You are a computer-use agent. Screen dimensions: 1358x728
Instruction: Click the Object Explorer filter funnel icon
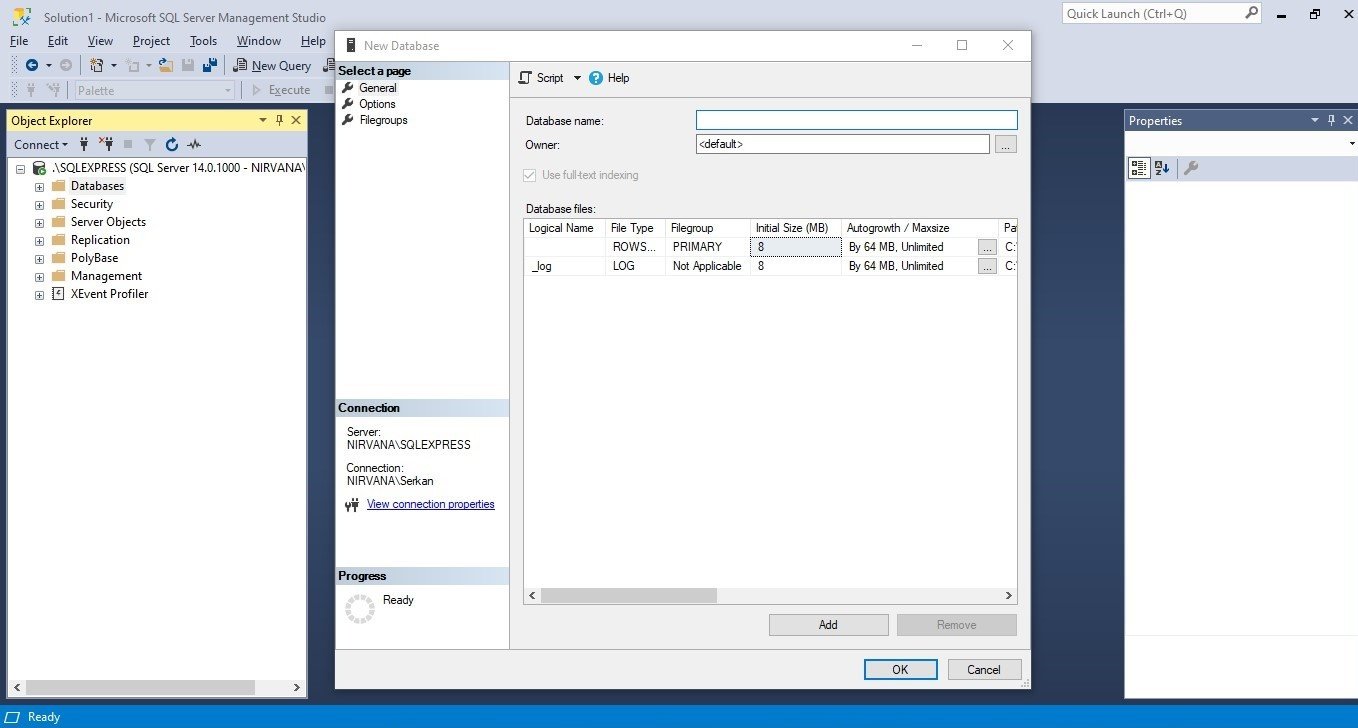pos(150,144)
